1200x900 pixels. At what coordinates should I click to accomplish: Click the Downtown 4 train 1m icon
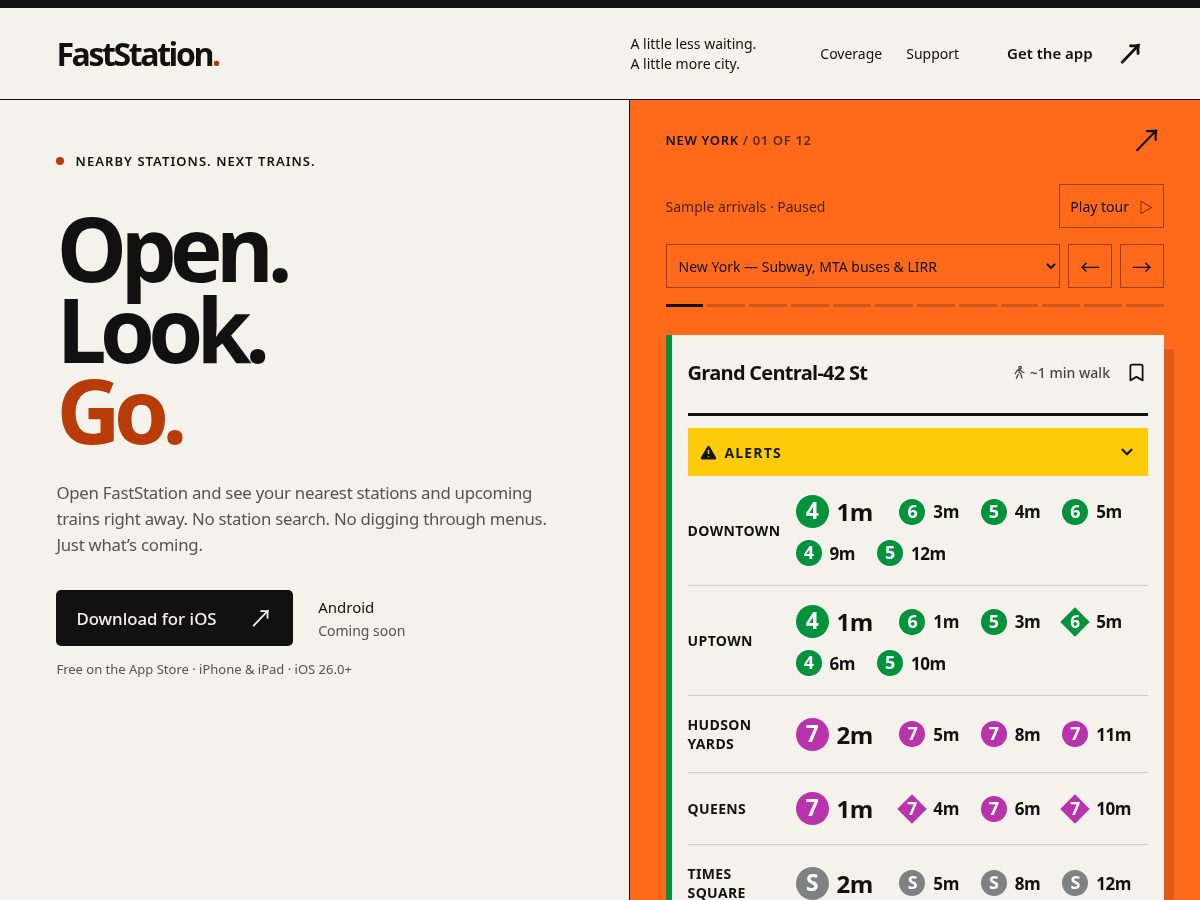point(812,511)
